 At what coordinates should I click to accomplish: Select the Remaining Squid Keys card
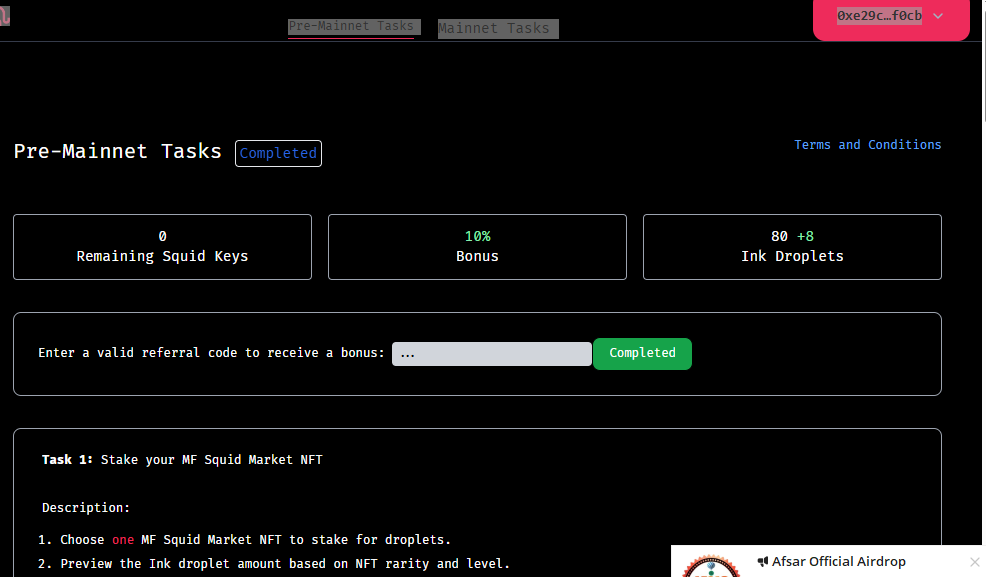(x=162, y=247)
